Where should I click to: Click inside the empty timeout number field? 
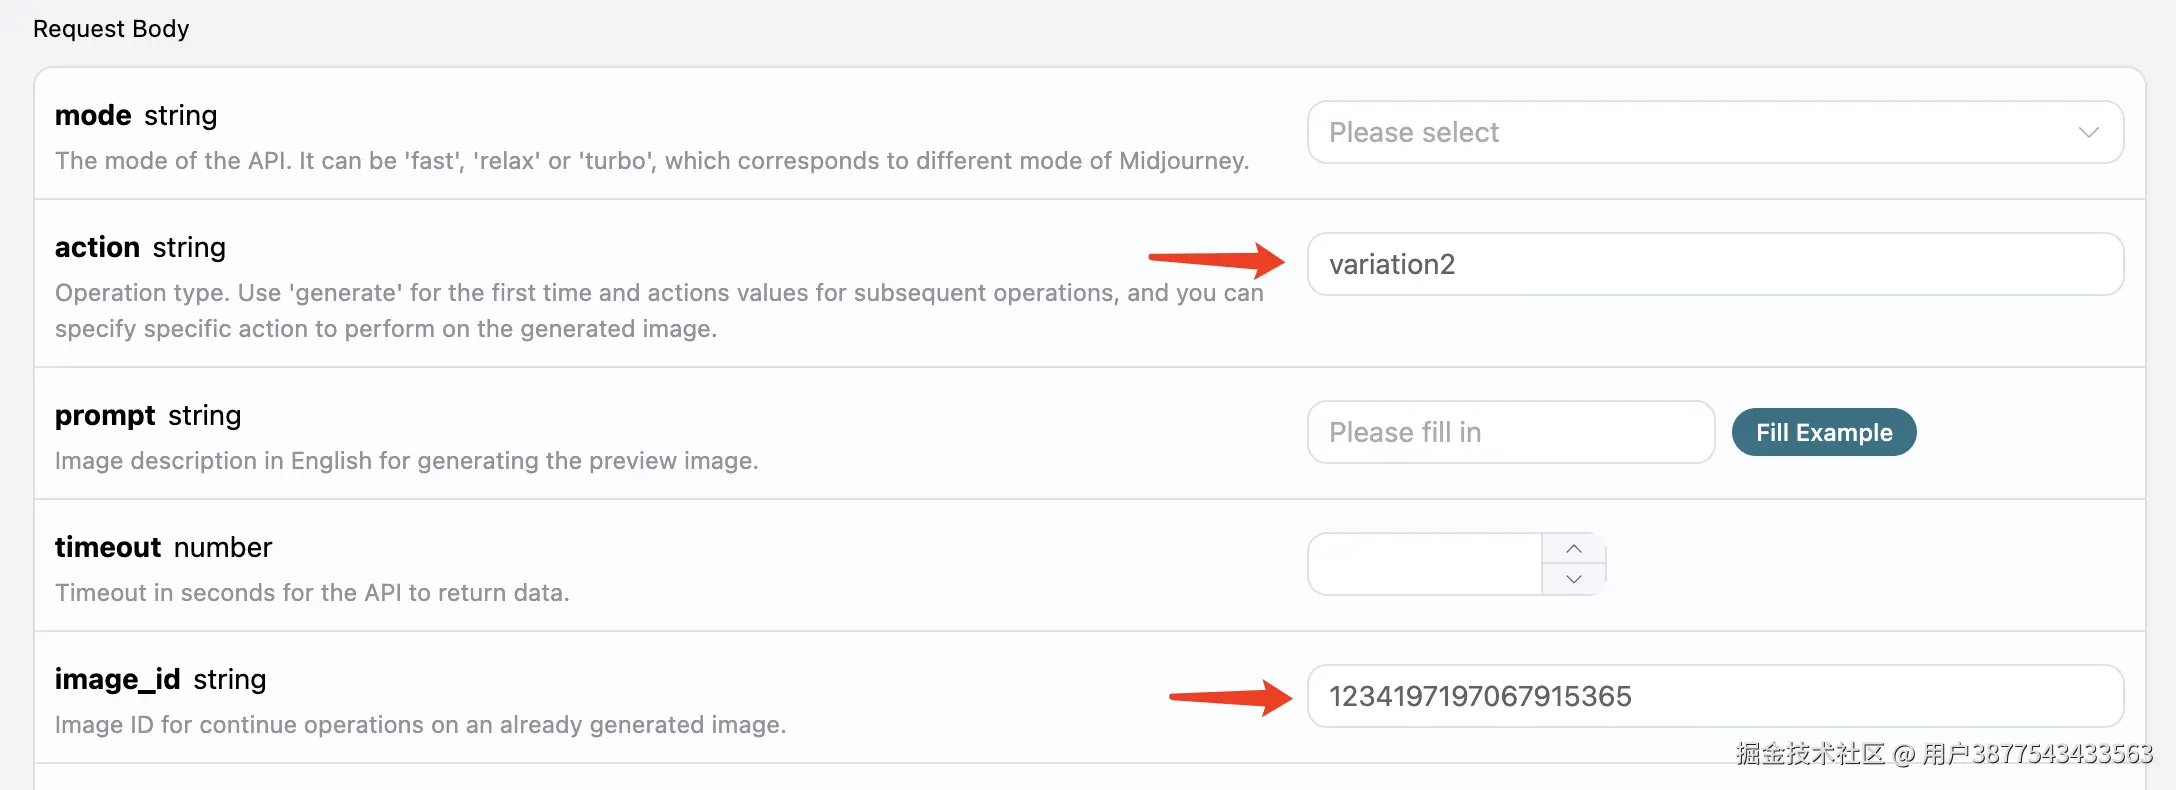(x=1425, y=564)
